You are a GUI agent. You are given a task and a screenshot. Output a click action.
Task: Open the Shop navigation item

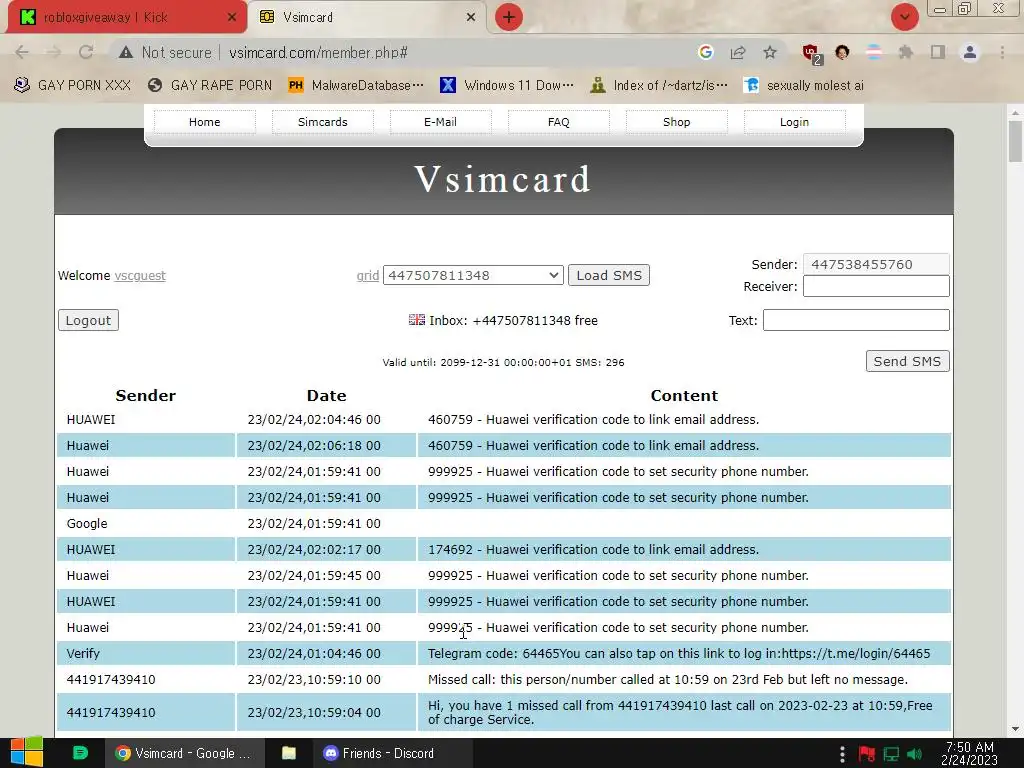pos(677,122)
